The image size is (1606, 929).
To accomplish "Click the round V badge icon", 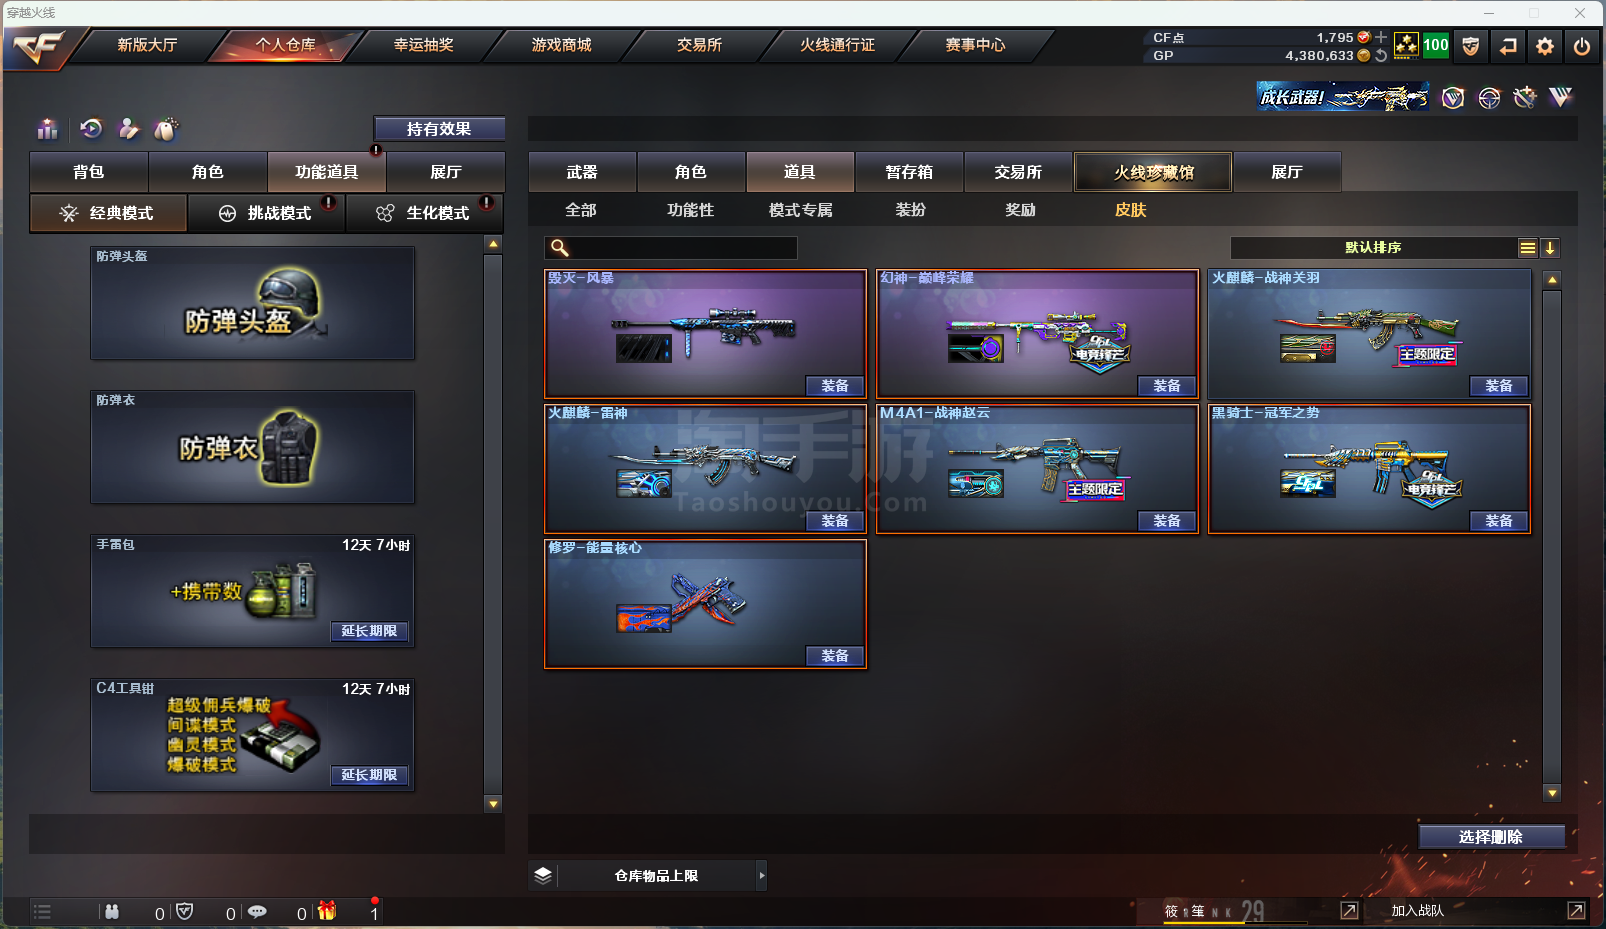I will click(x=1453, y=97).
